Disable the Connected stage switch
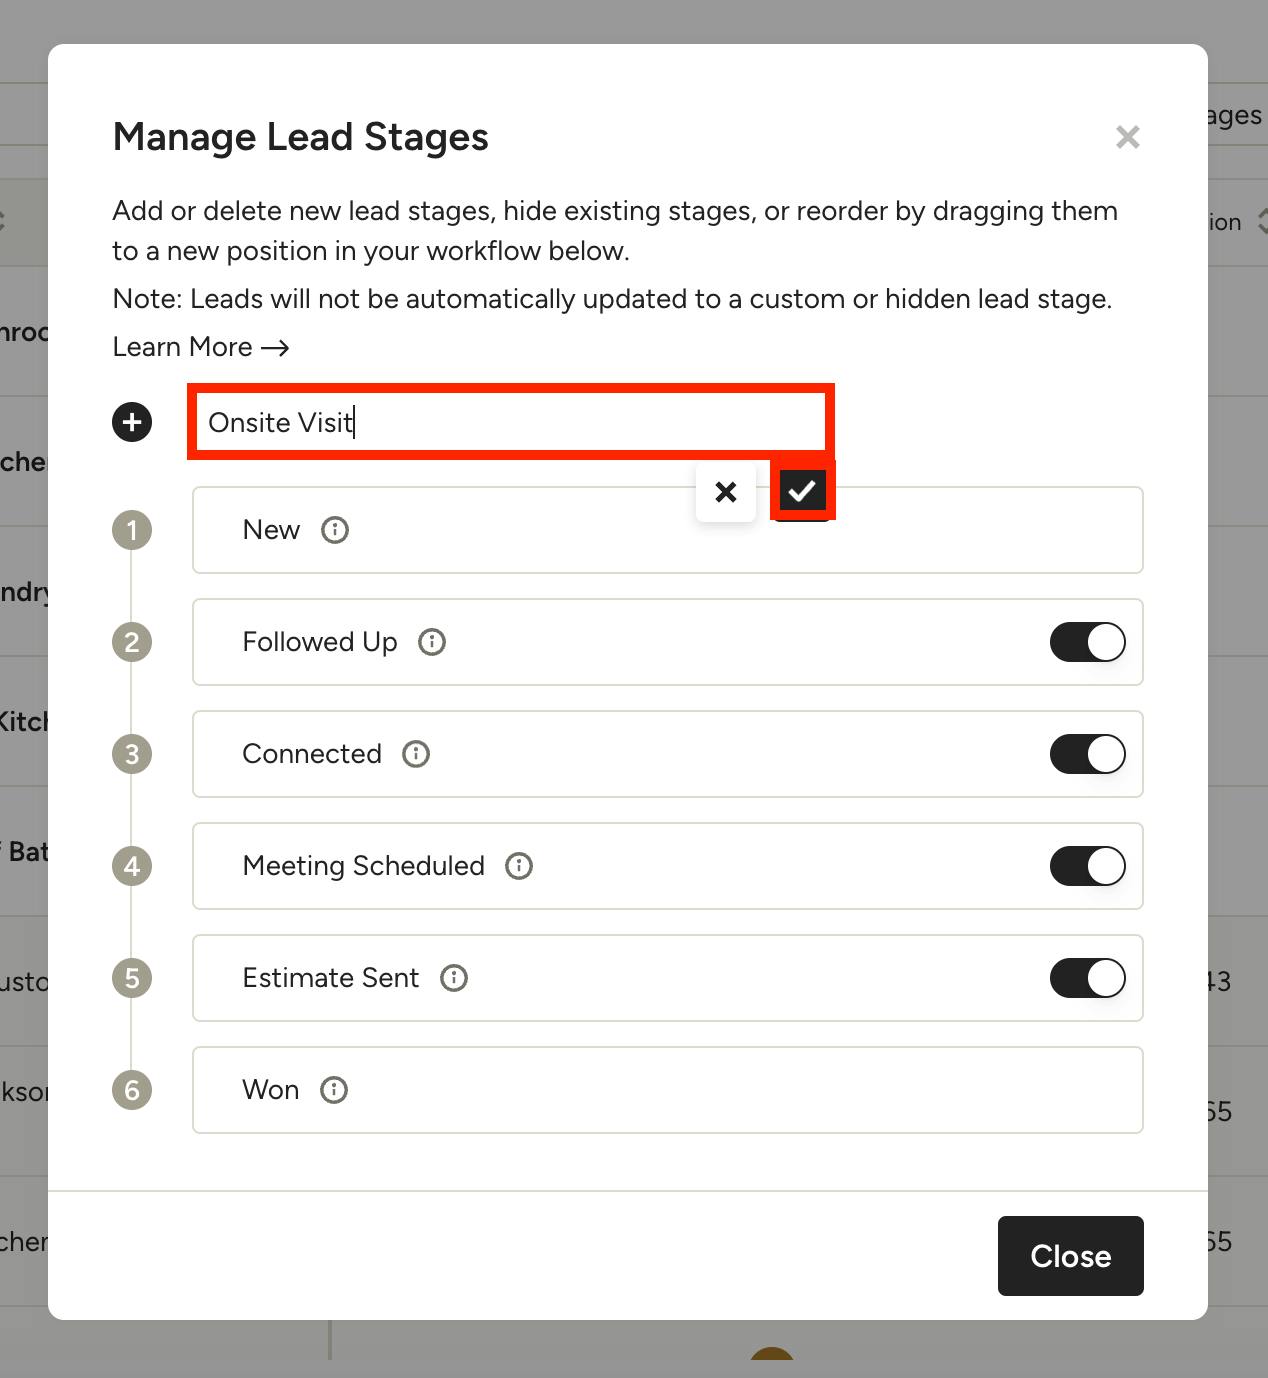Image resolution: width=1268 pixels, height=1378 pixels. (1087, 754)
